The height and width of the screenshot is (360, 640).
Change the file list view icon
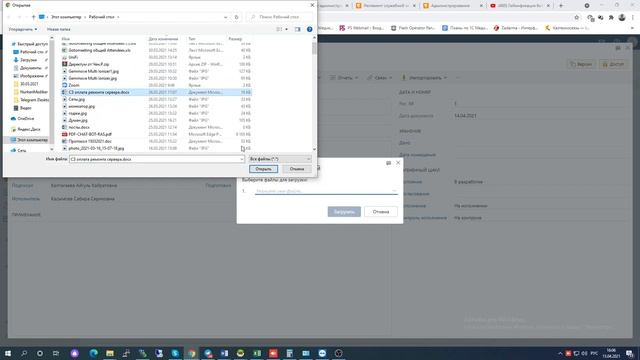pos(279,29)
